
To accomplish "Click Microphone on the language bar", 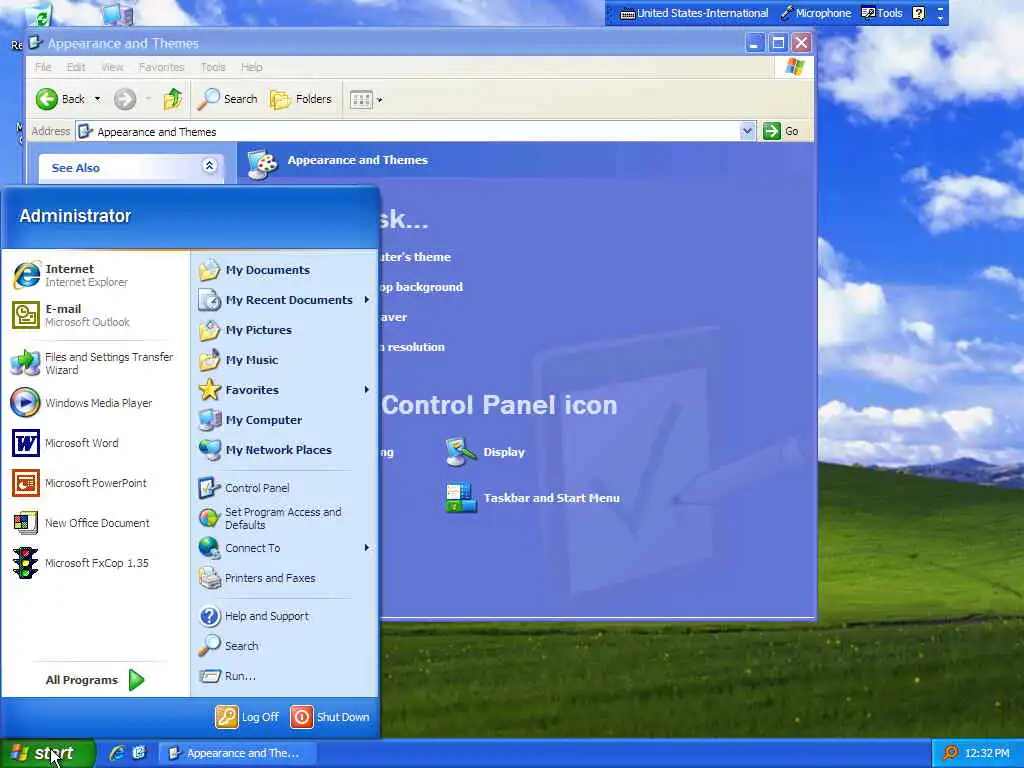I will pos(816,13).
